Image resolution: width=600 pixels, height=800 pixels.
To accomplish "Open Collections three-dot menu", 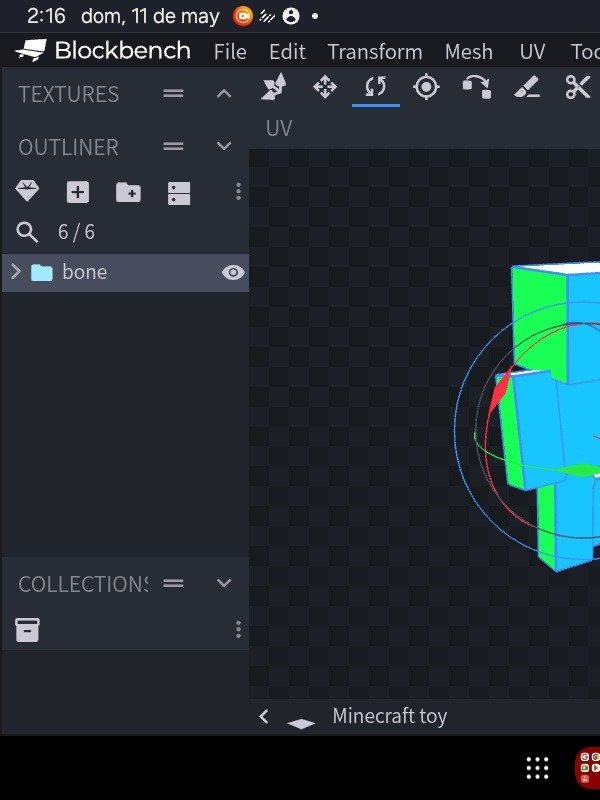I will pyautogui.click(x=238, y=630).
